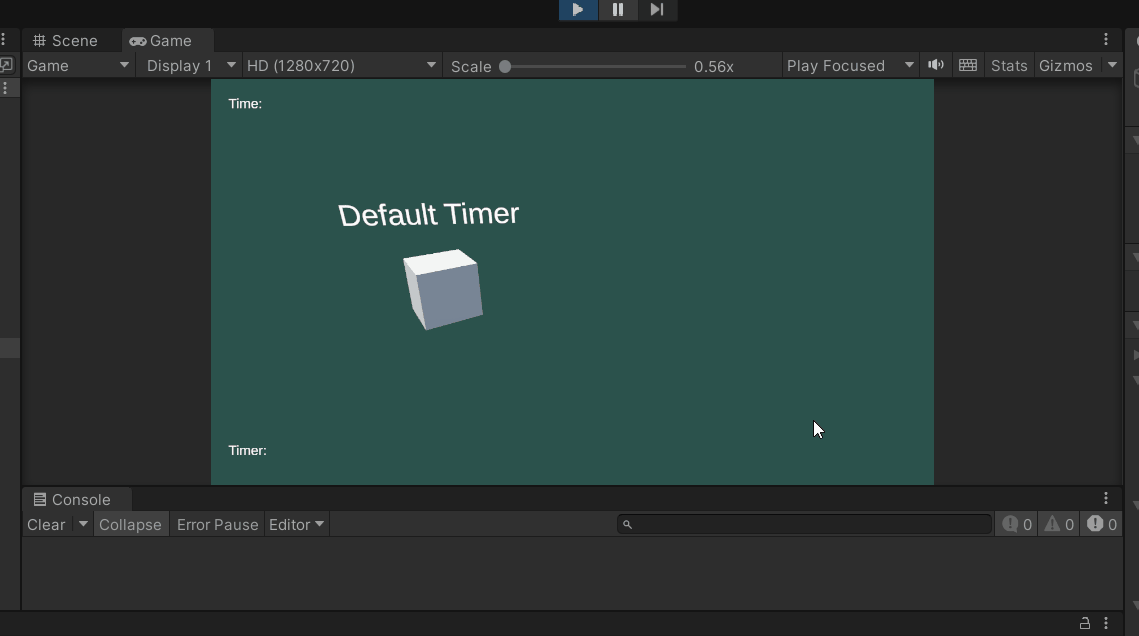Screen dimensions: 1139x636
Task: Toggle the shortcuts keyboard icon
Action: 968,65
